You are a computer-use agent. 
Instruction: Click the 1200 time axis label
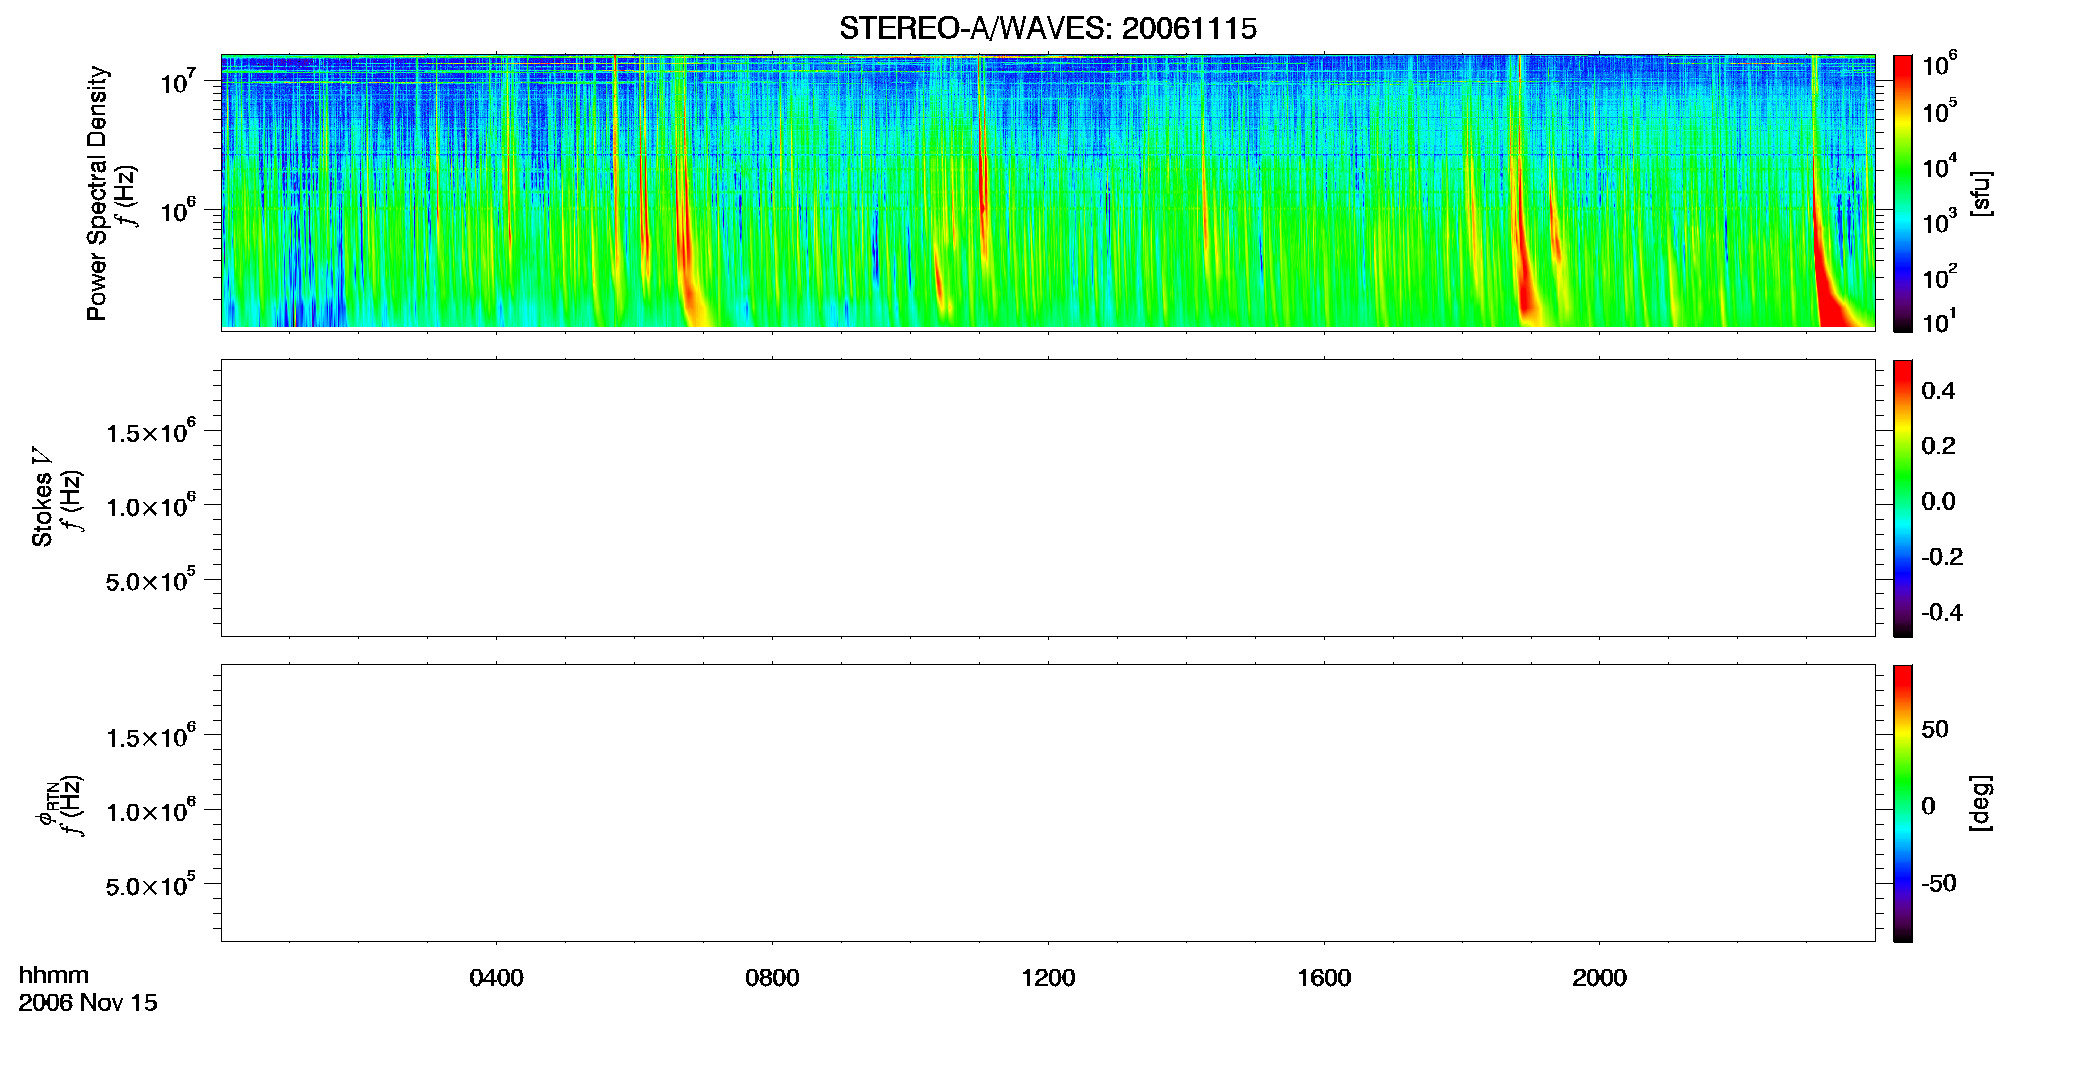(x=1048, y=978)
